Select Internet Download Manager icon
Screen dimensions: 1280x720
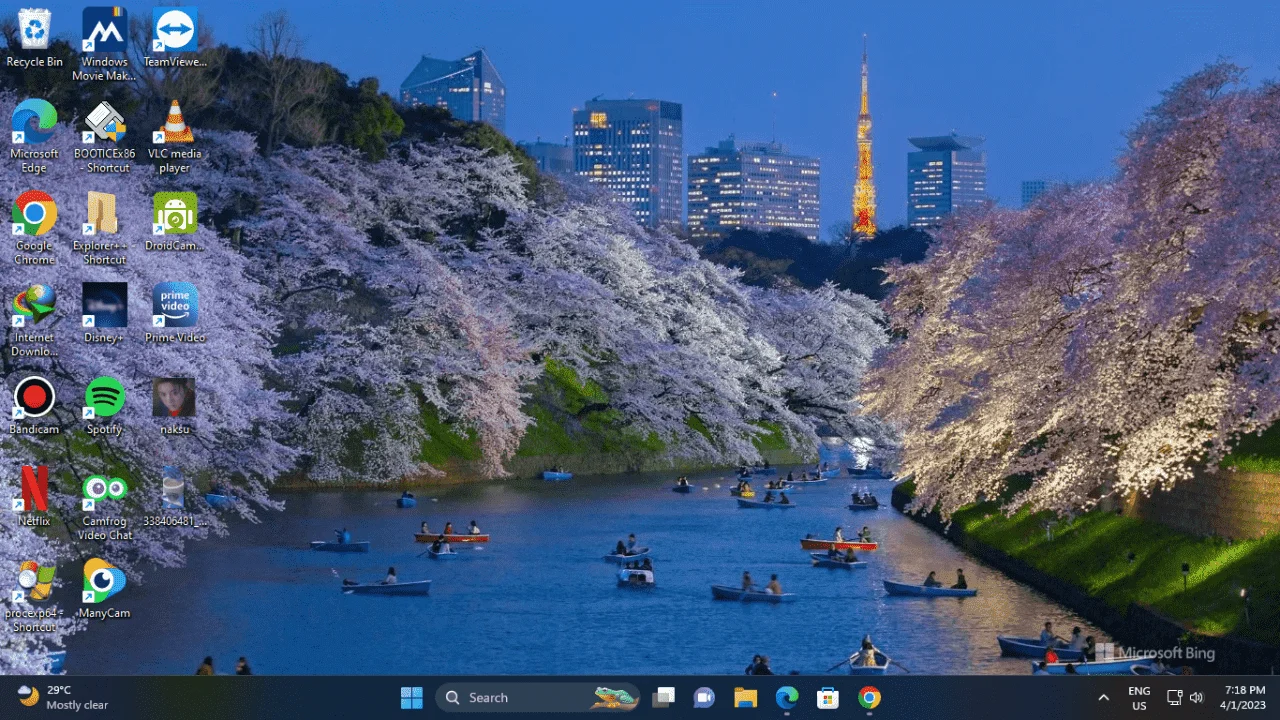click(34, 320)
